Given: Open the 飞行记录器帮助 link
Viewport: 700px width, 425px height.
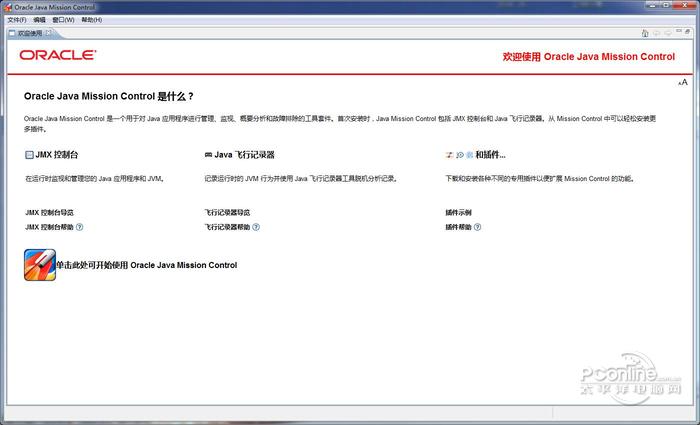Looking at the screenshot, I should coord(227,227).
